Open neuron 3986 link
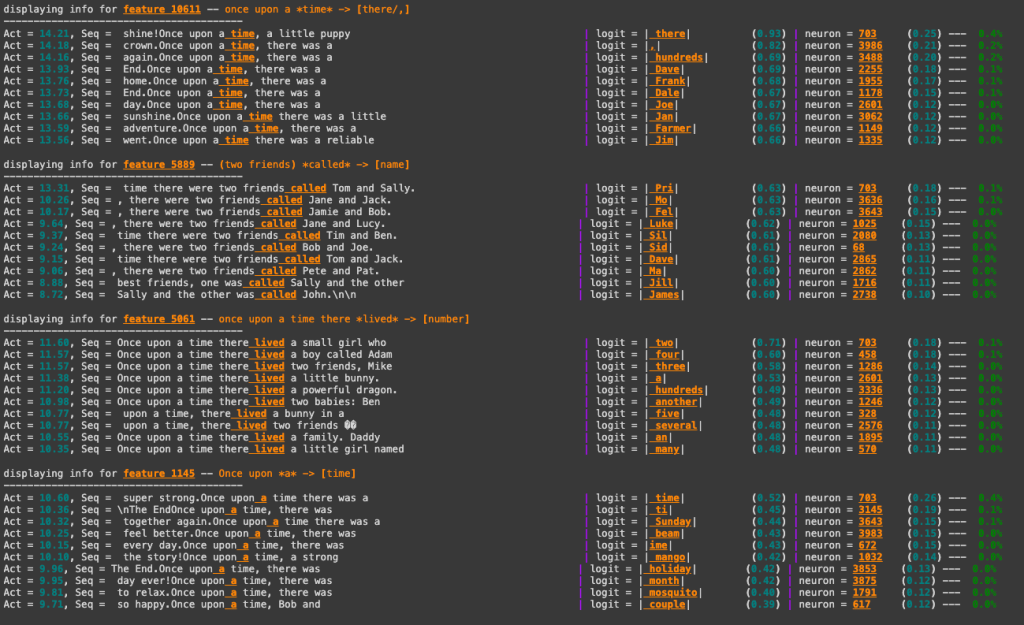This screenshot has height=625, width=1024. pos(869,46)
